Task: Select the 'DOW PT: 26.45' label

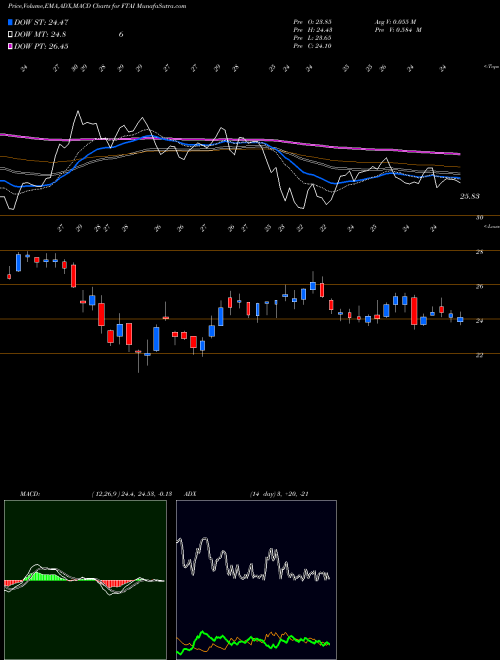Action: point(41,46)
